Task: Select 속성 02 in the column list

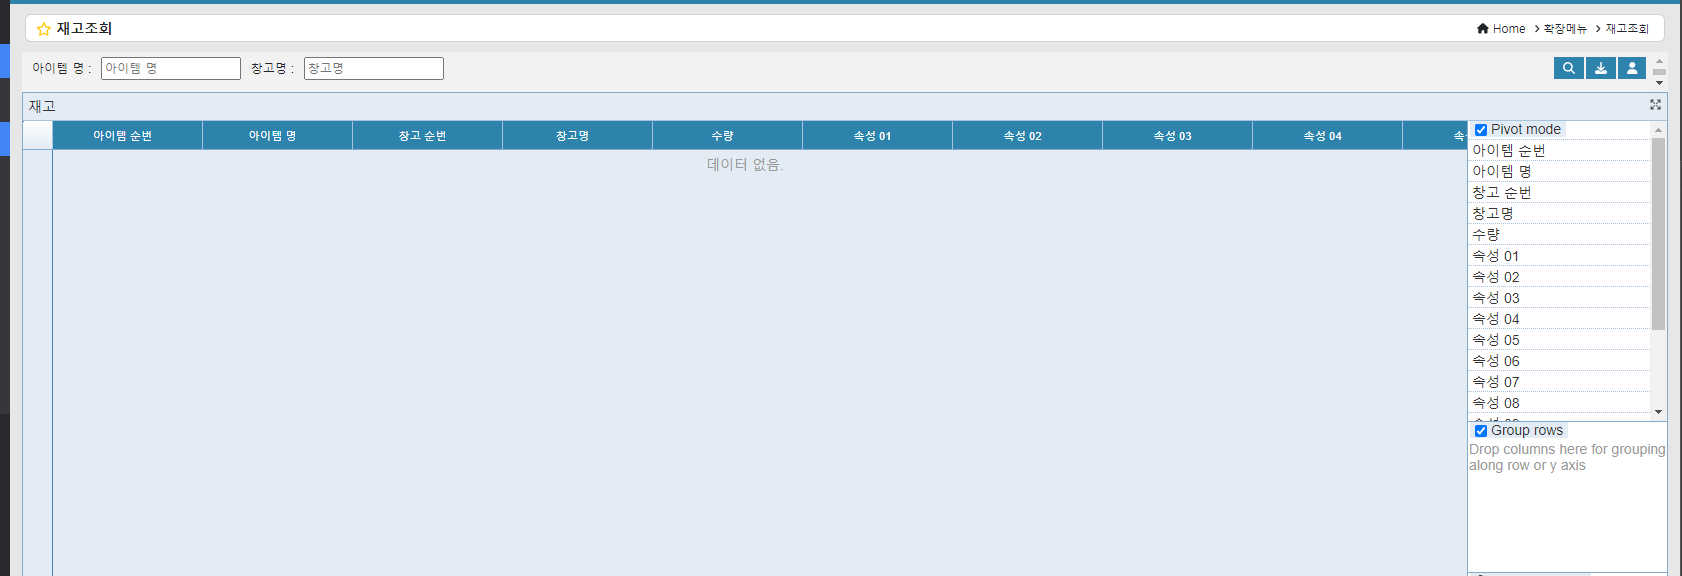Action: tap(1559, 277)
